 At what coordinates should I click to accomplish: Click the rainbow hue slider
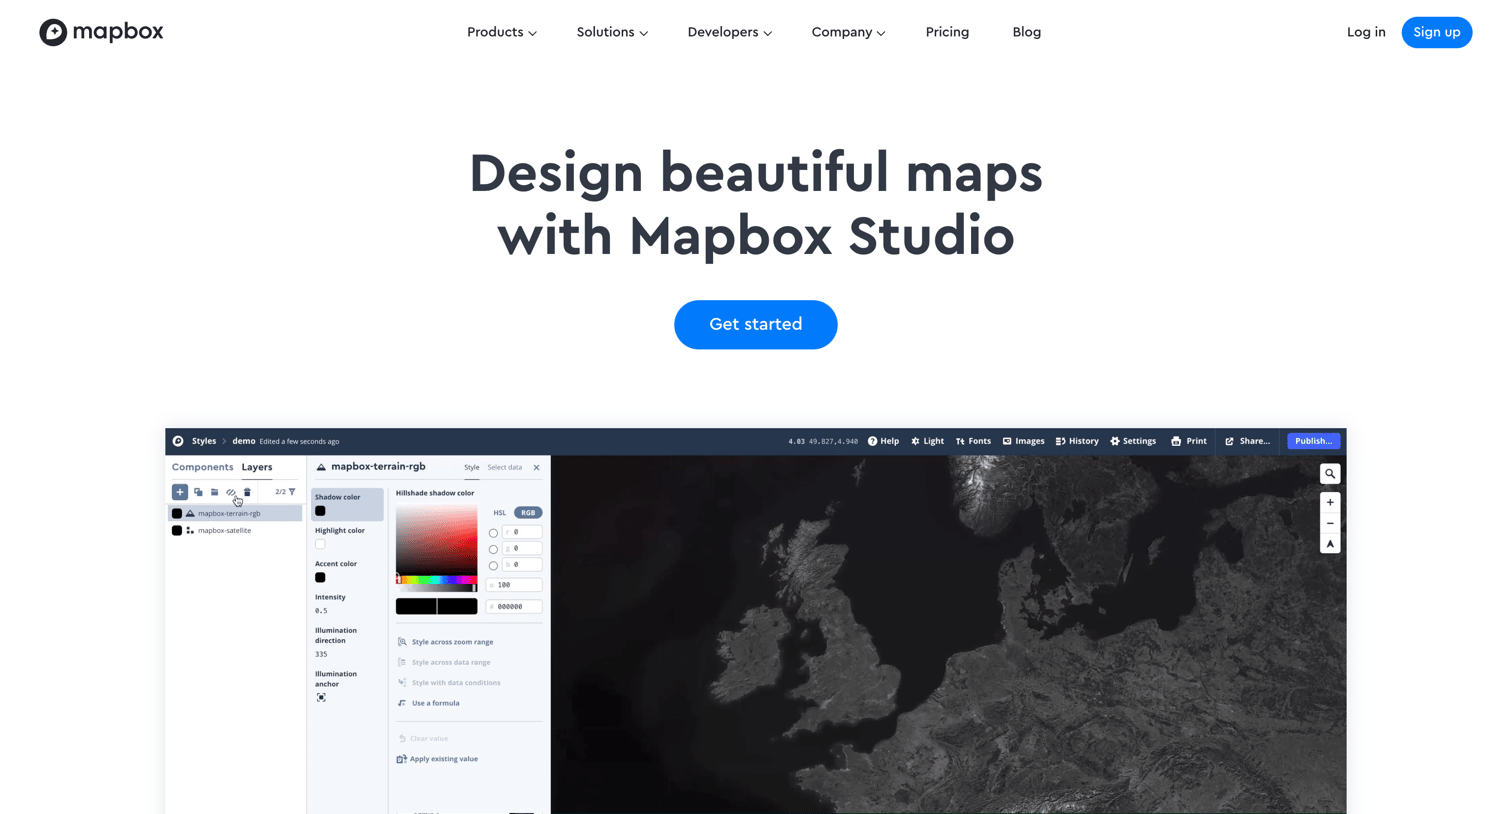pyautogui.click(x=437, y=580)
